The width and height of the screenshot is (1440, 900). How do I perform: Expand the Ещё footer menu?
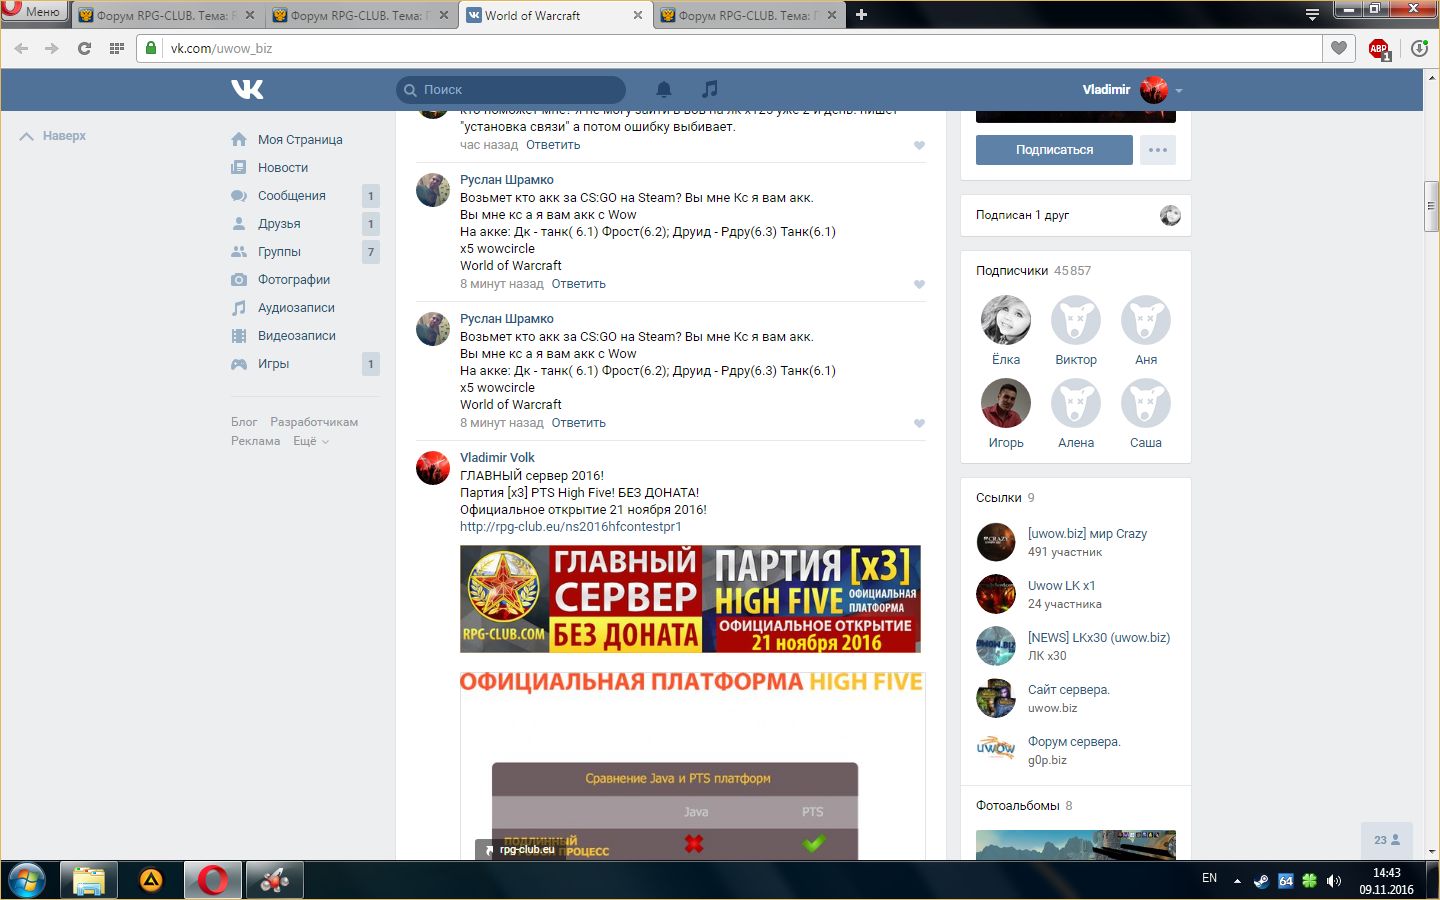310,441
